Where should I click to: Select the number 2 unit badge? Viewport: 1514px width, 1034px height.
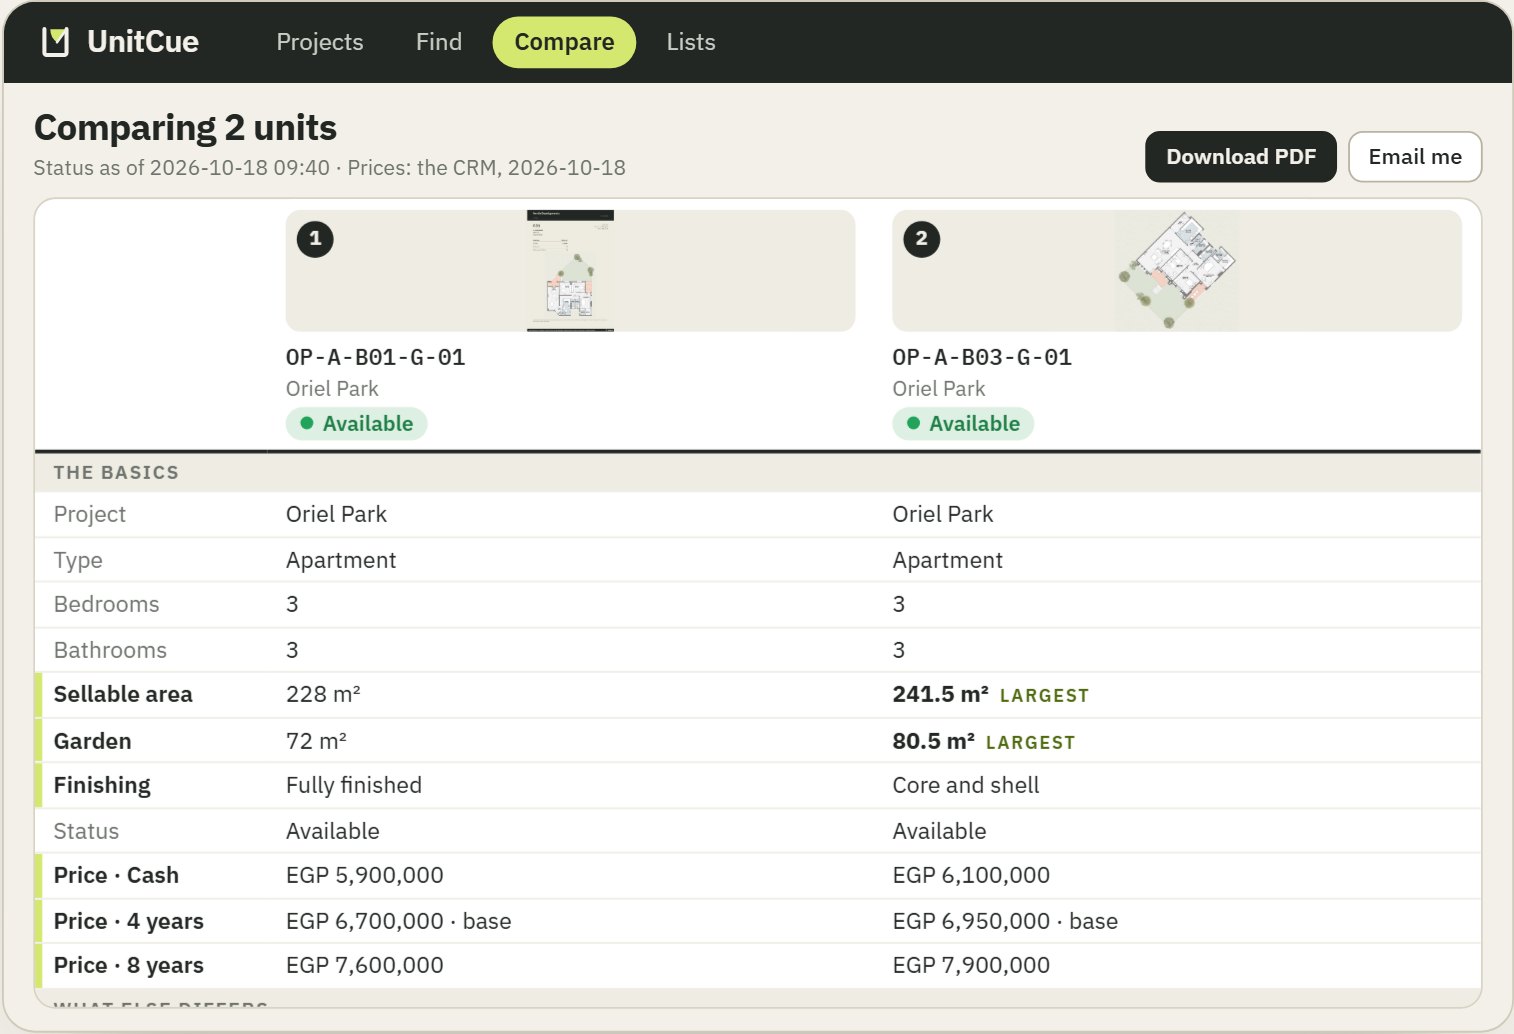coord(921,239)
